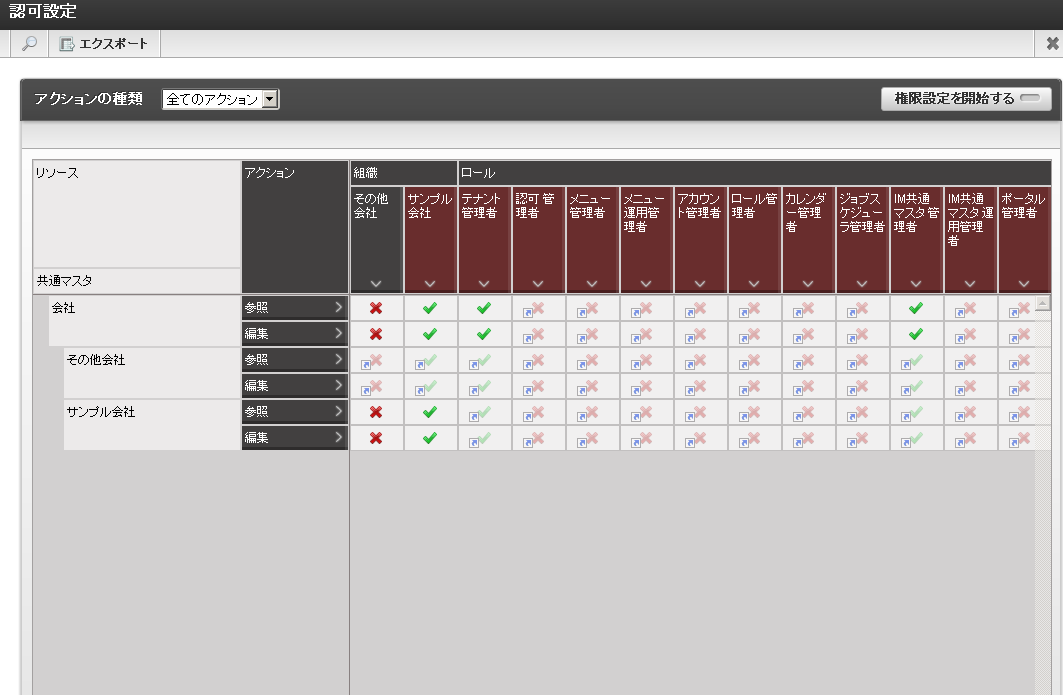The height and width of the screenshot is (695, 1063).
Task: Click the Export icon in toolbar
Action: point(66,44)
